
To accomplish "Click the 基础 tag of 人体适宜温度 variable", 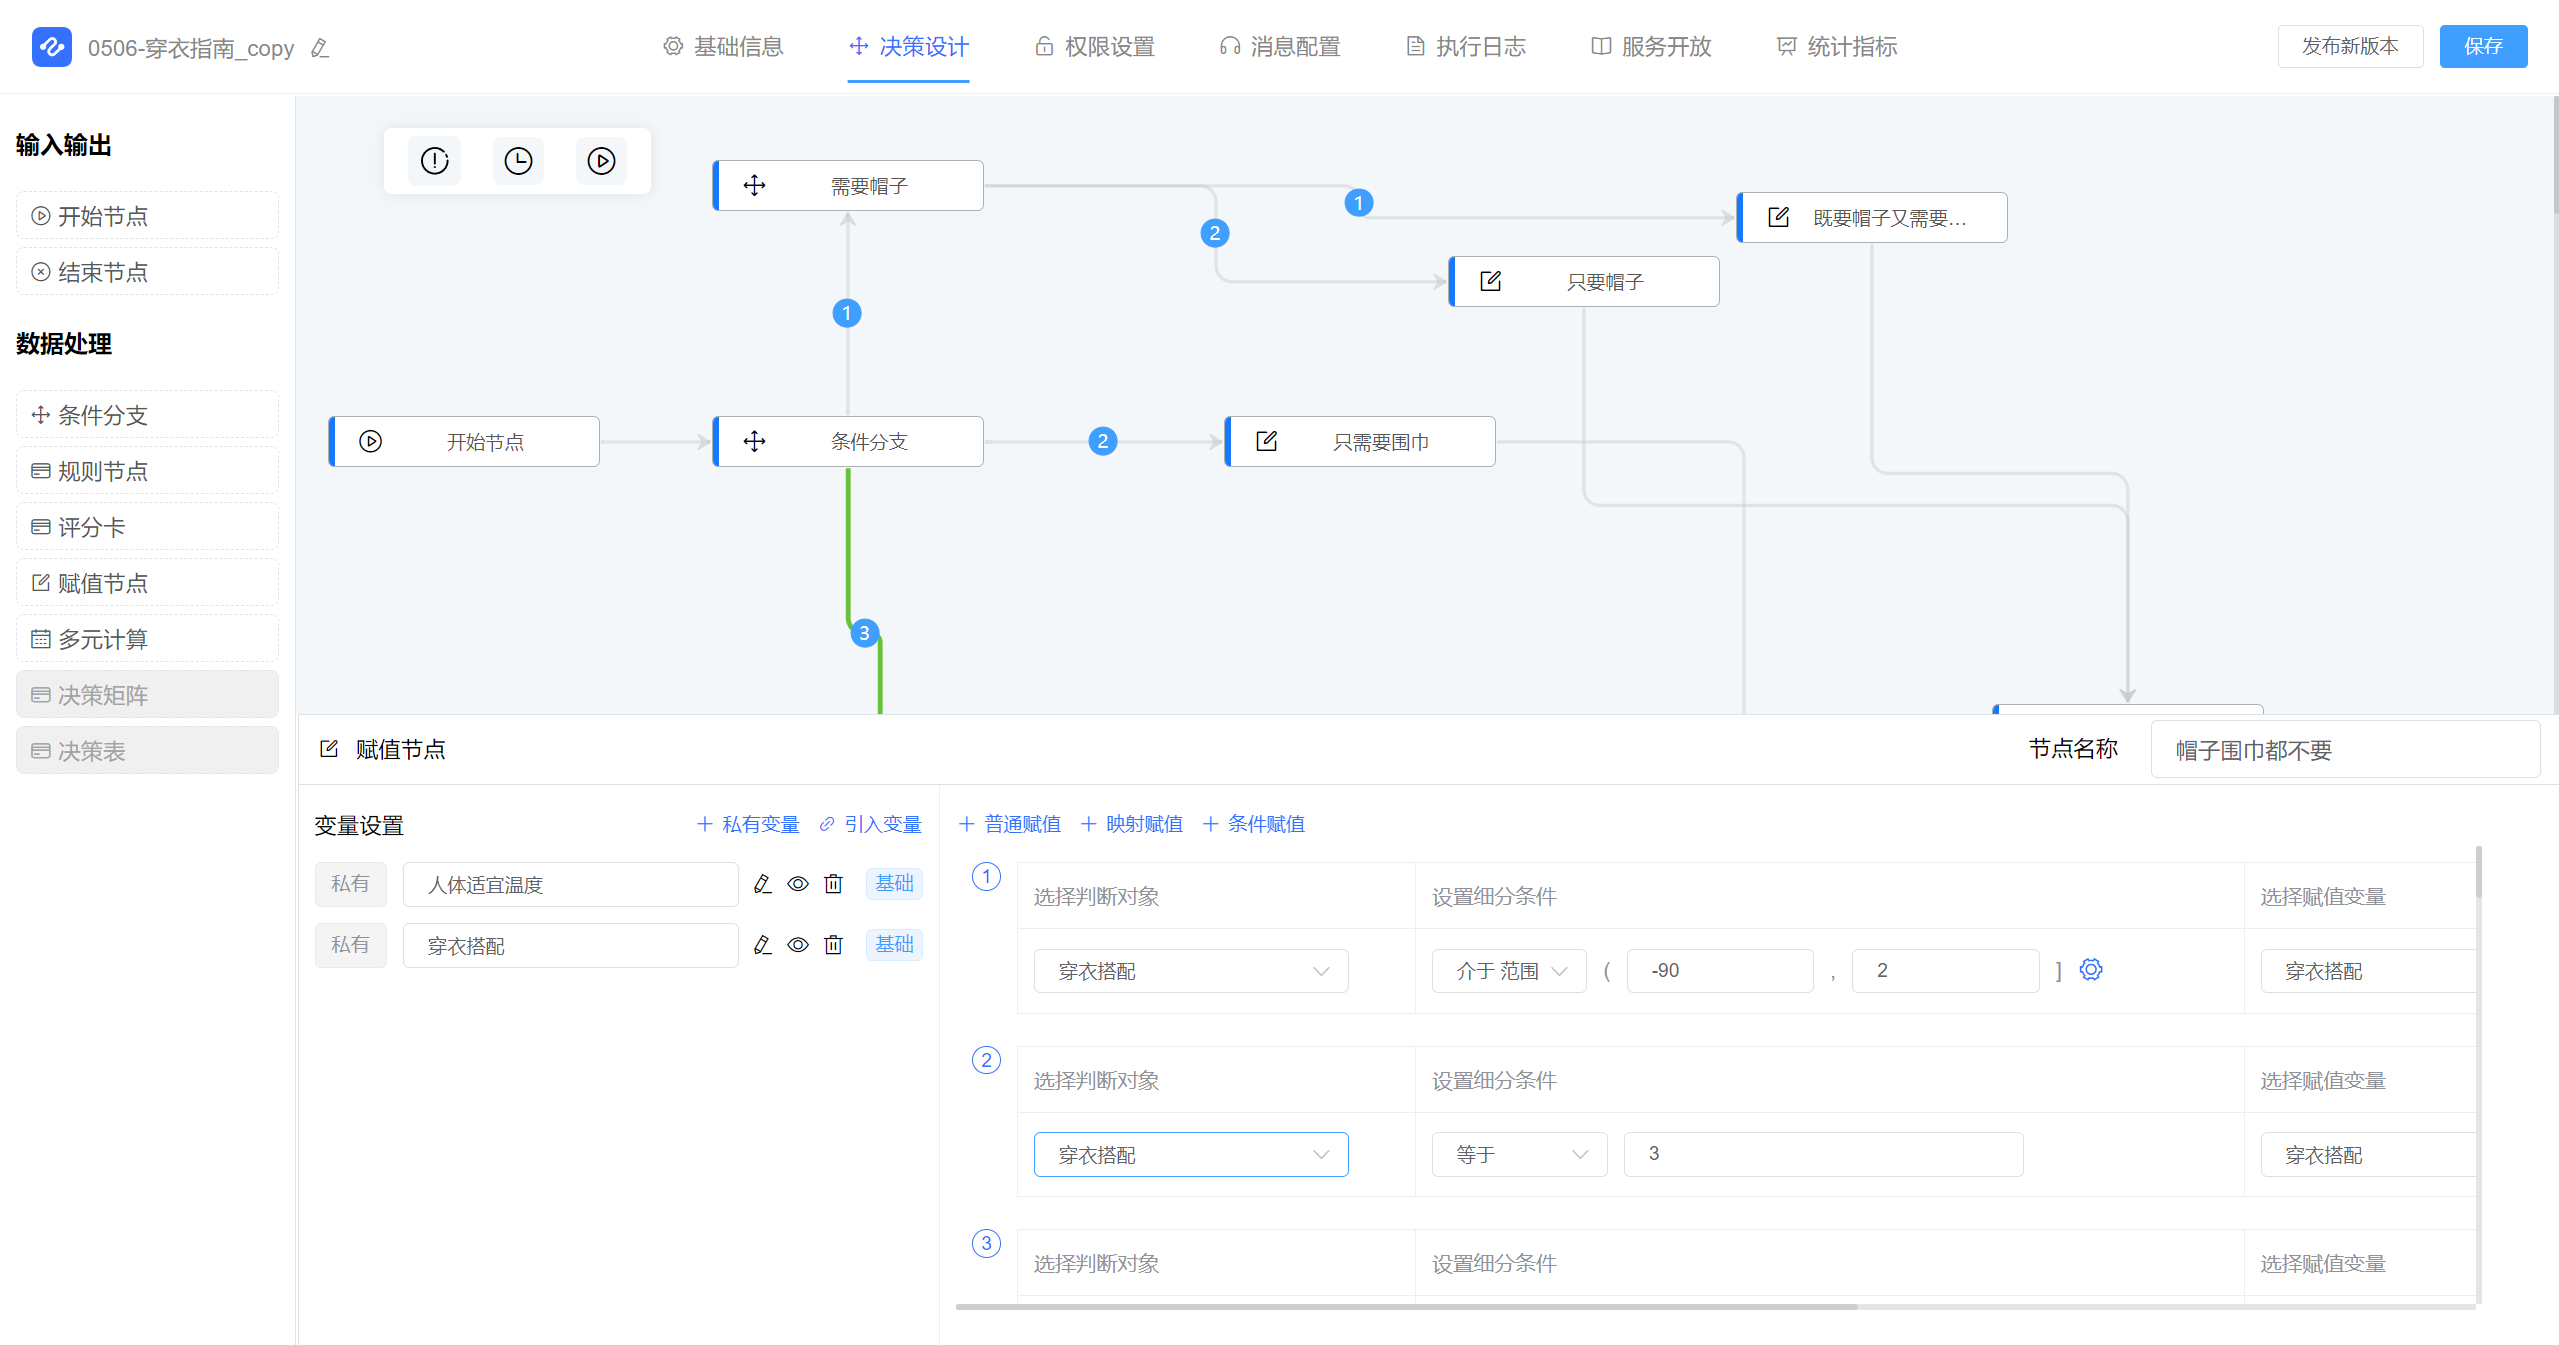I will [894, 884].
